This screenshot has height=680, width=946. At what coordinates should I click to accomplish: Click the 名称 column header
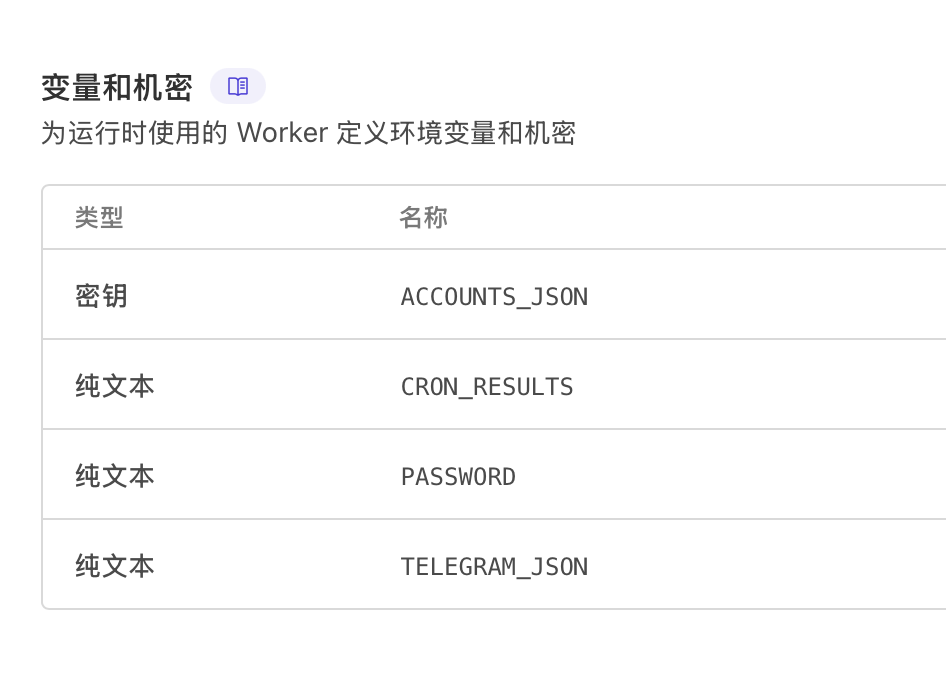pyautogui.click(x=423, y=217)
